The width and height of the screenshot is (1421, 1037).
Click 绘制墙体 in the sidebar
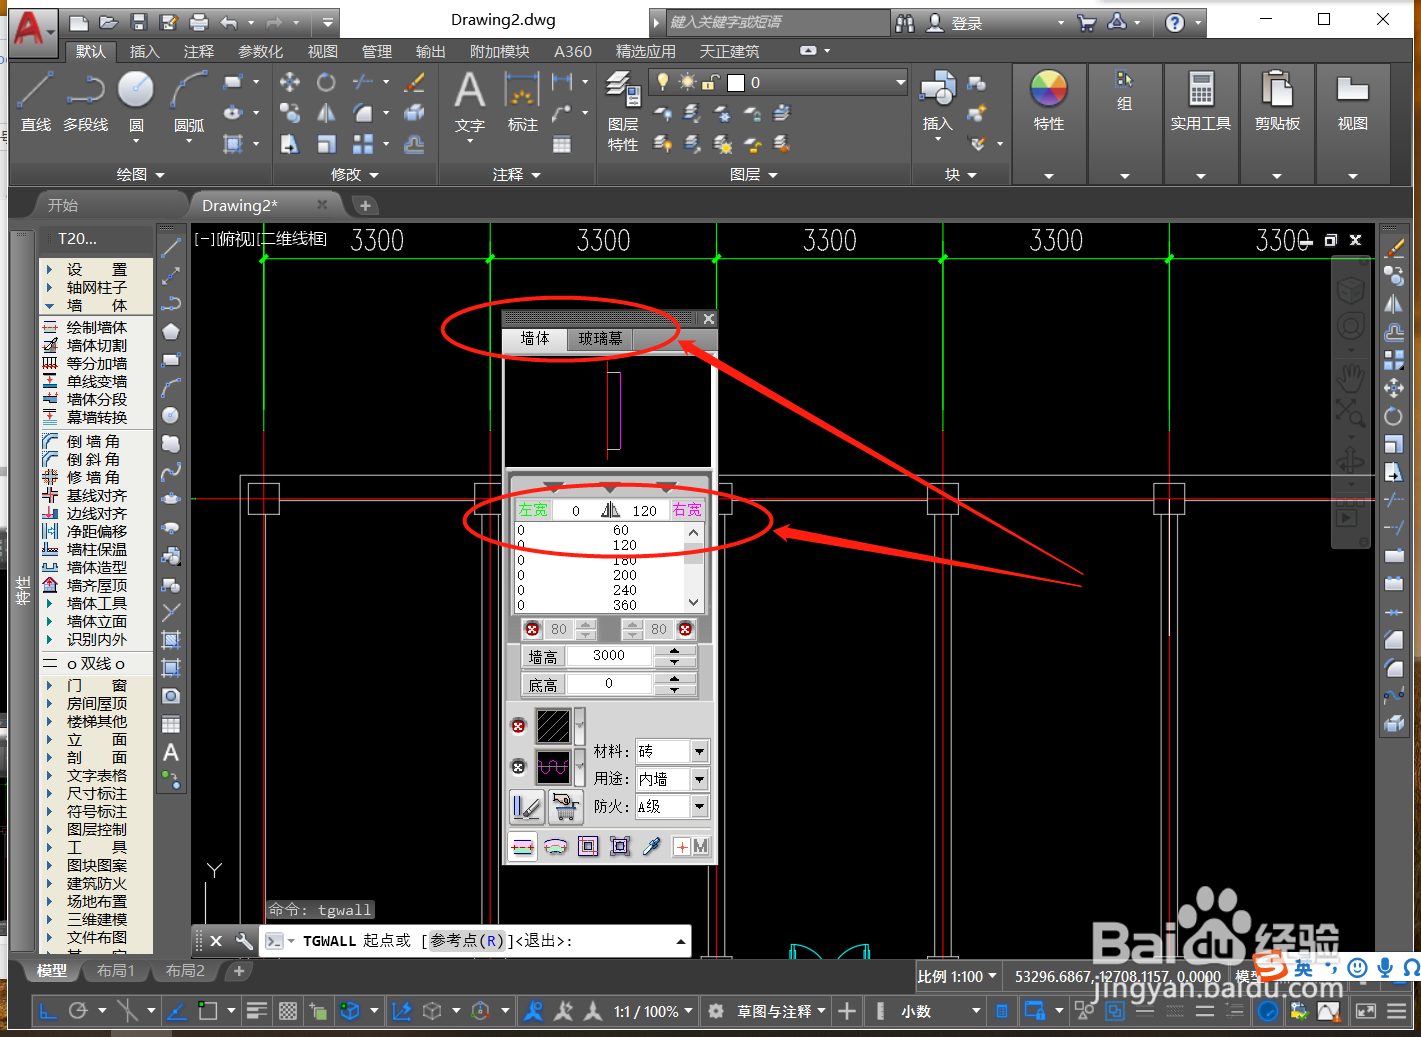(96, 327)
